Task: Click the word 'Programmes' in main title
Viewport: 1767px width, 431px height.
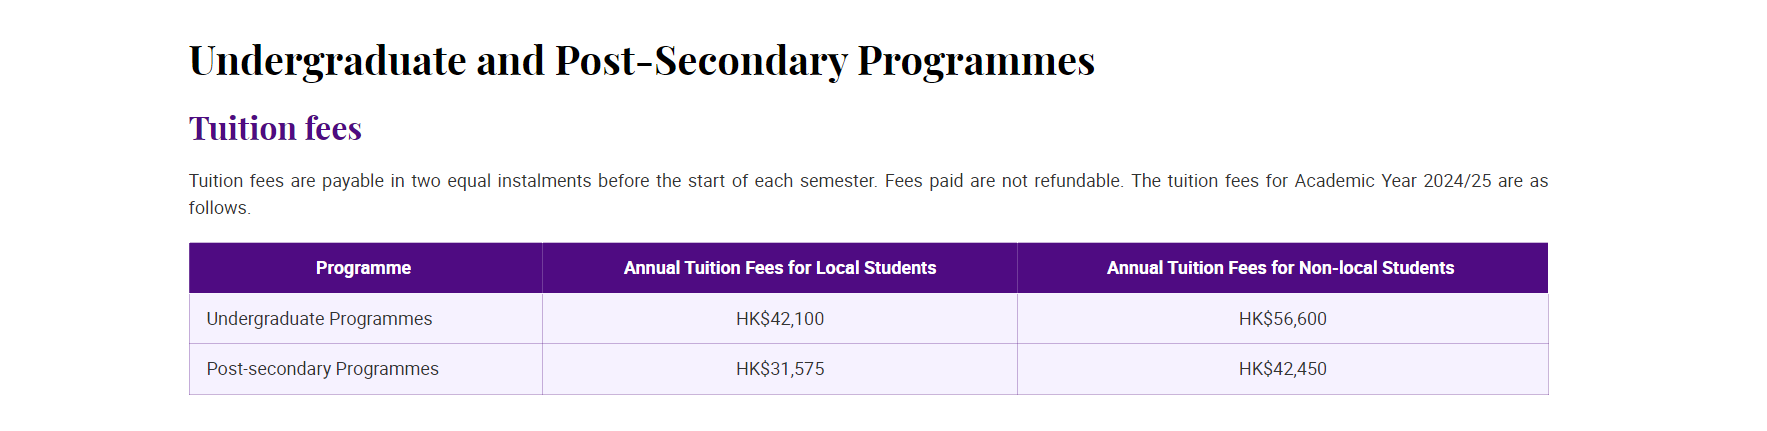Action: pos(976,61)
